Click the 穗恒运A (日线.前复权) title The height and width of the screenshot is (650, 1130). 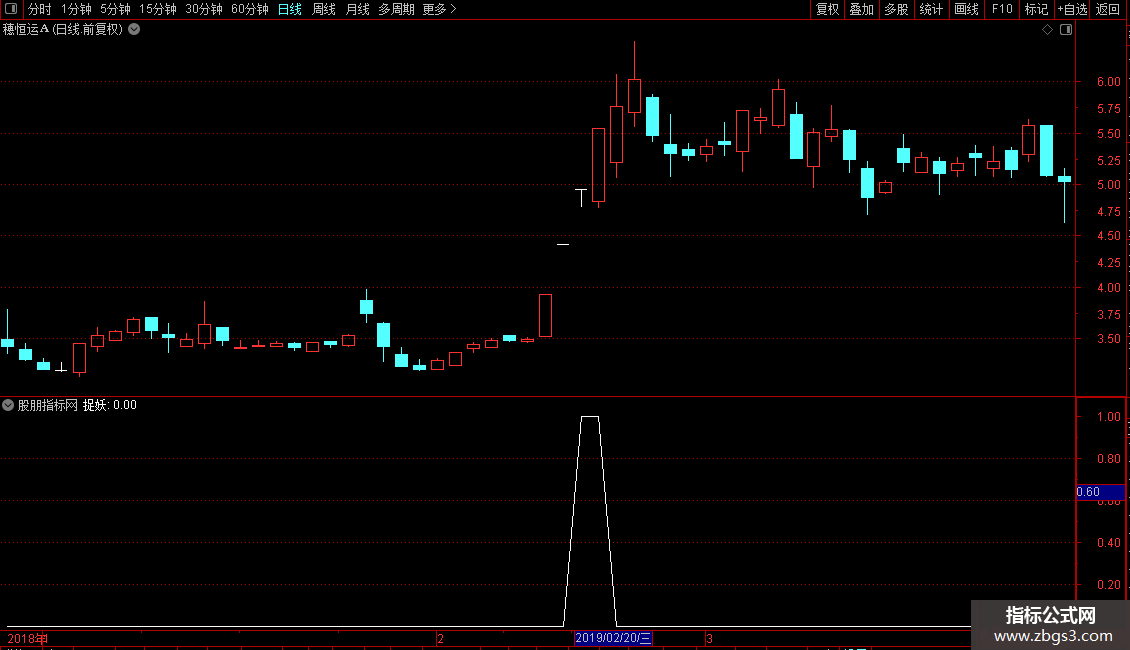point(63,30)
